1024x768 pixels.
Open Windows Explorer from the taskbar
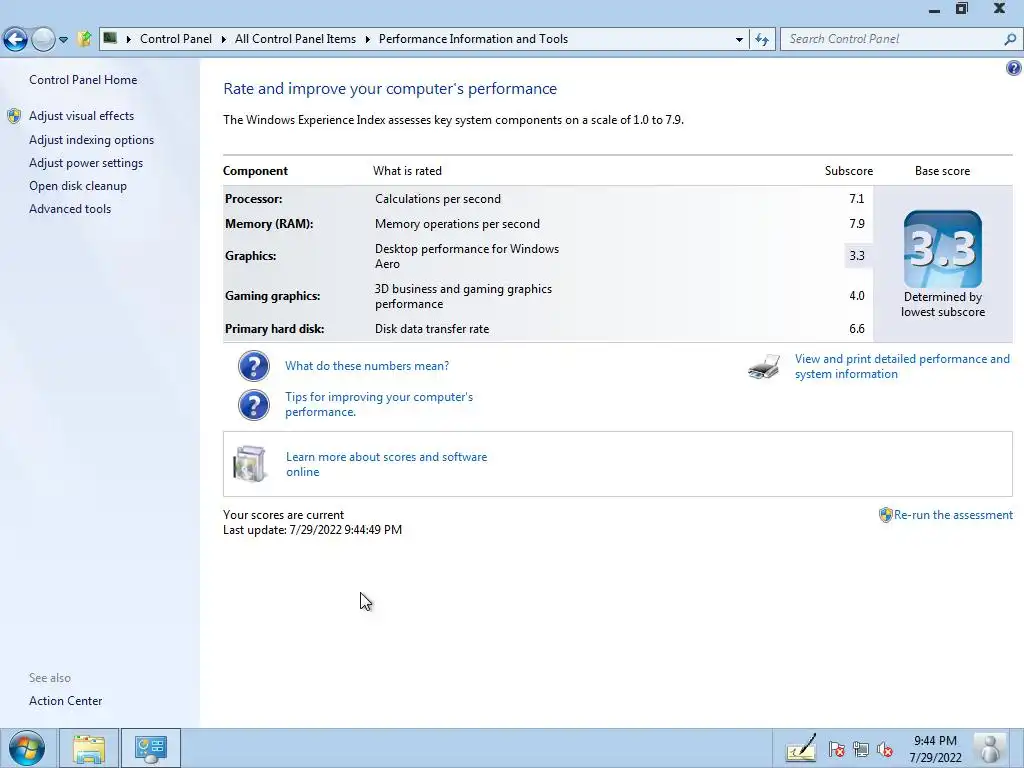(89, 748)
